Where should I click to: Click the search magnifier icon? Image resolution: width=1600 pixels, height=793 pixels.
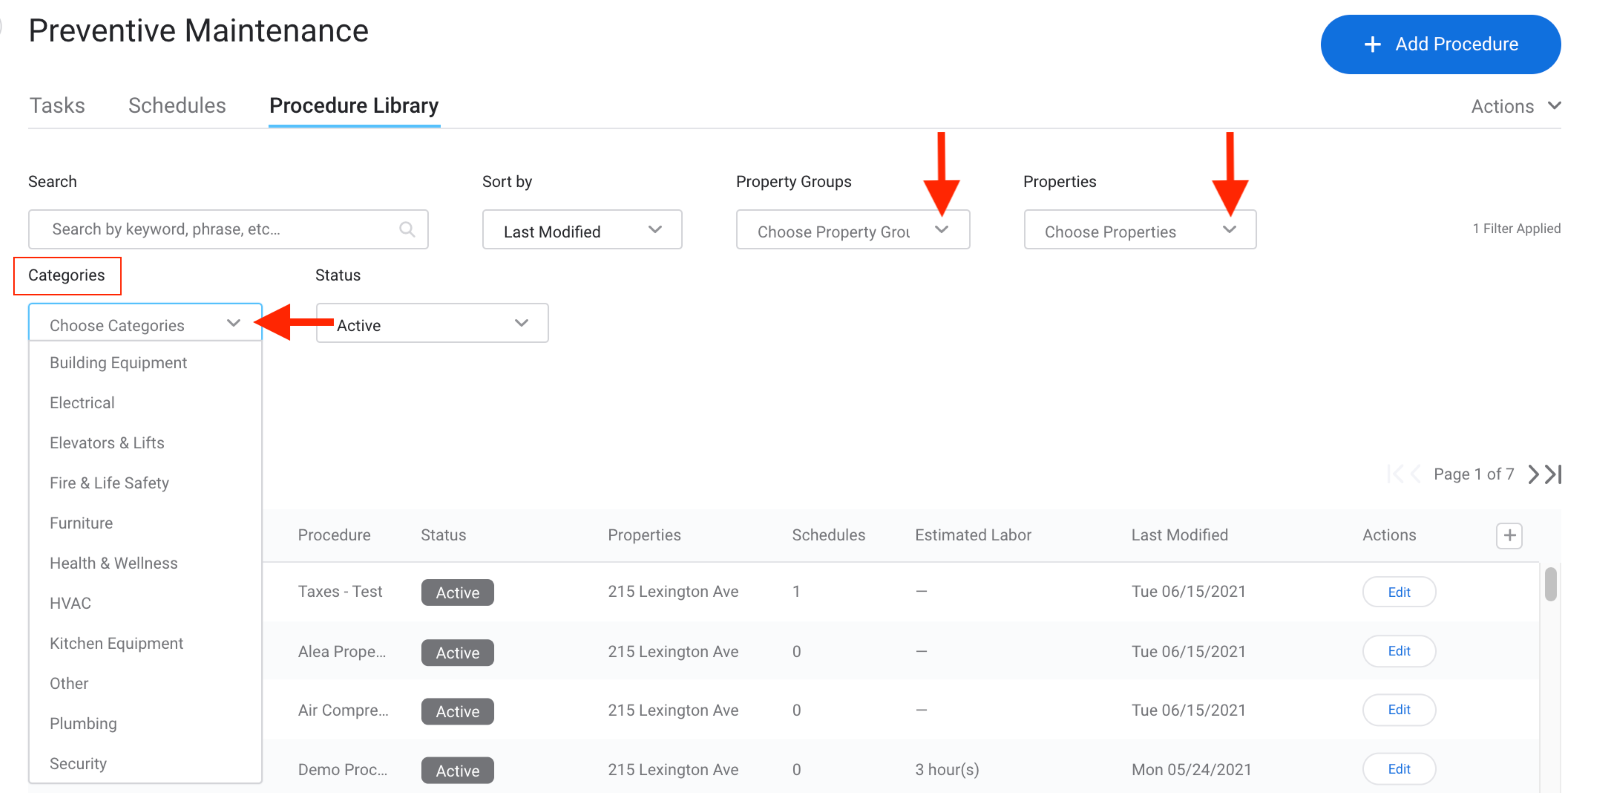pos(407,229)
